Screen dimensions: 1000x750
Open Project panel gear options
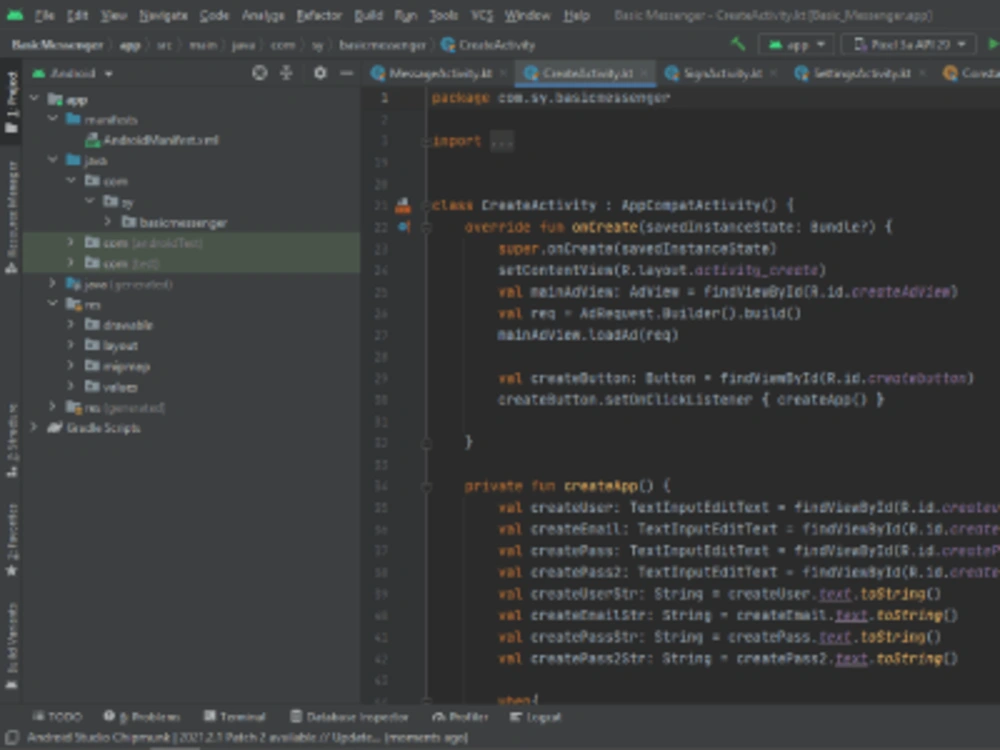click(320, 73)
